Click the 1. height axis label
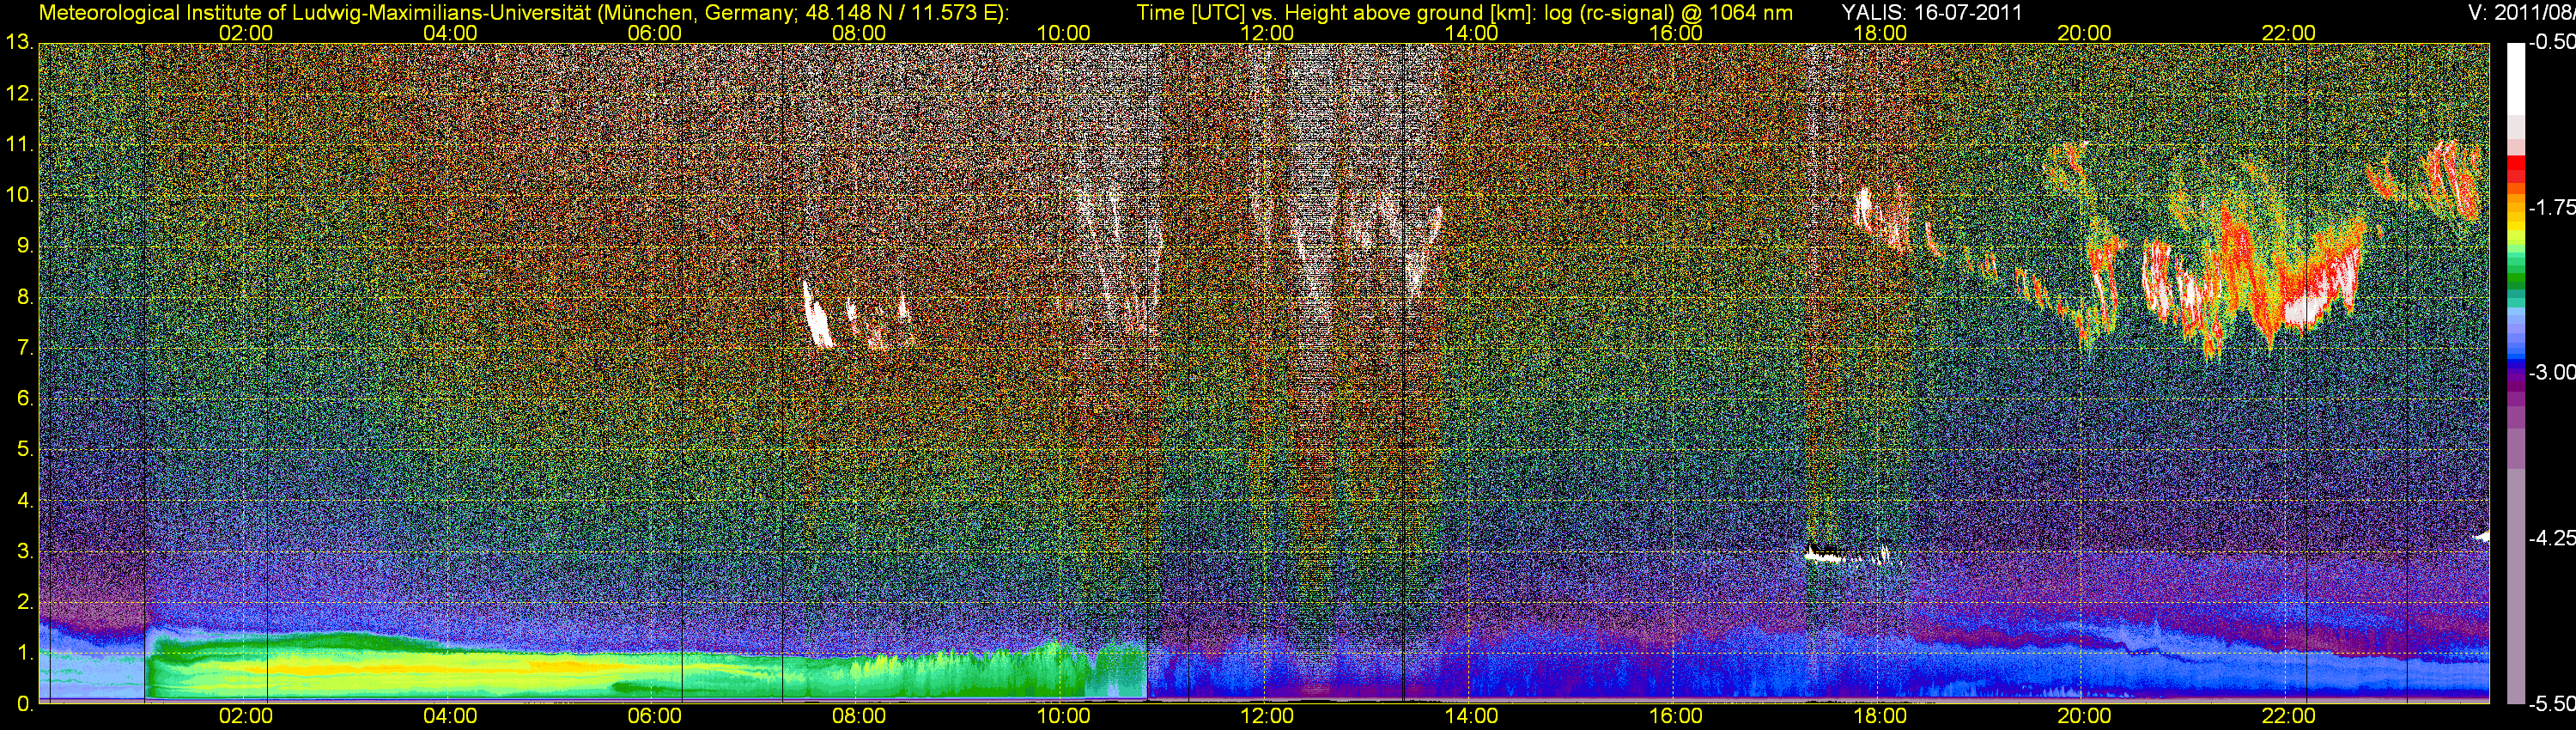 tap(25, 653)
